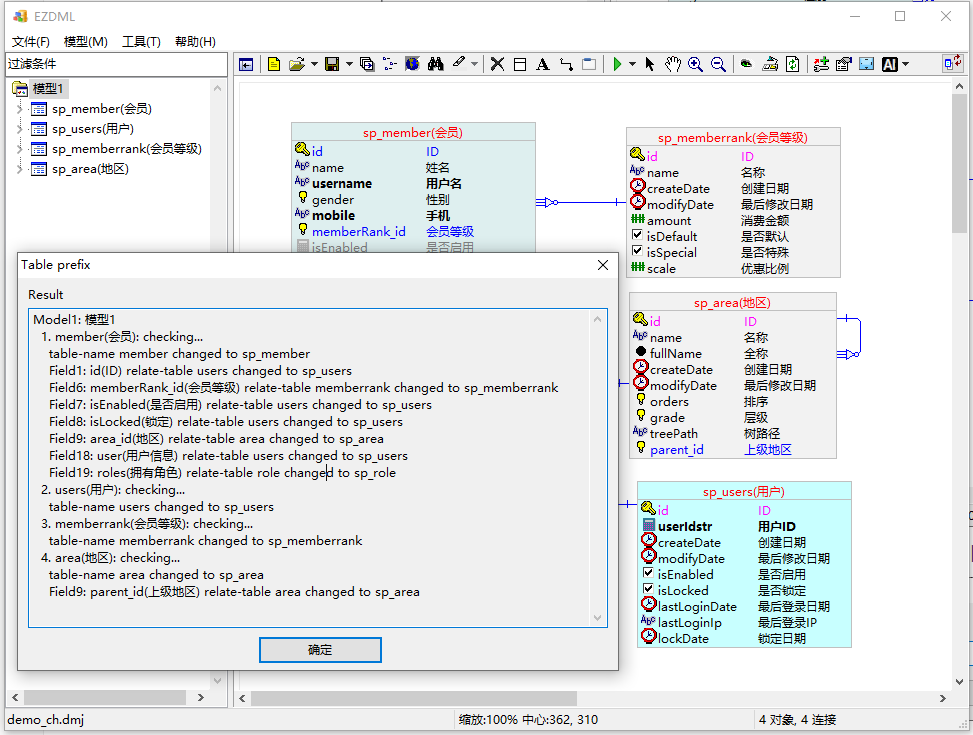Open the 工具(T) menu
Image resolution: width=973 pixels, height=735 pixels.
pos(141,41)
